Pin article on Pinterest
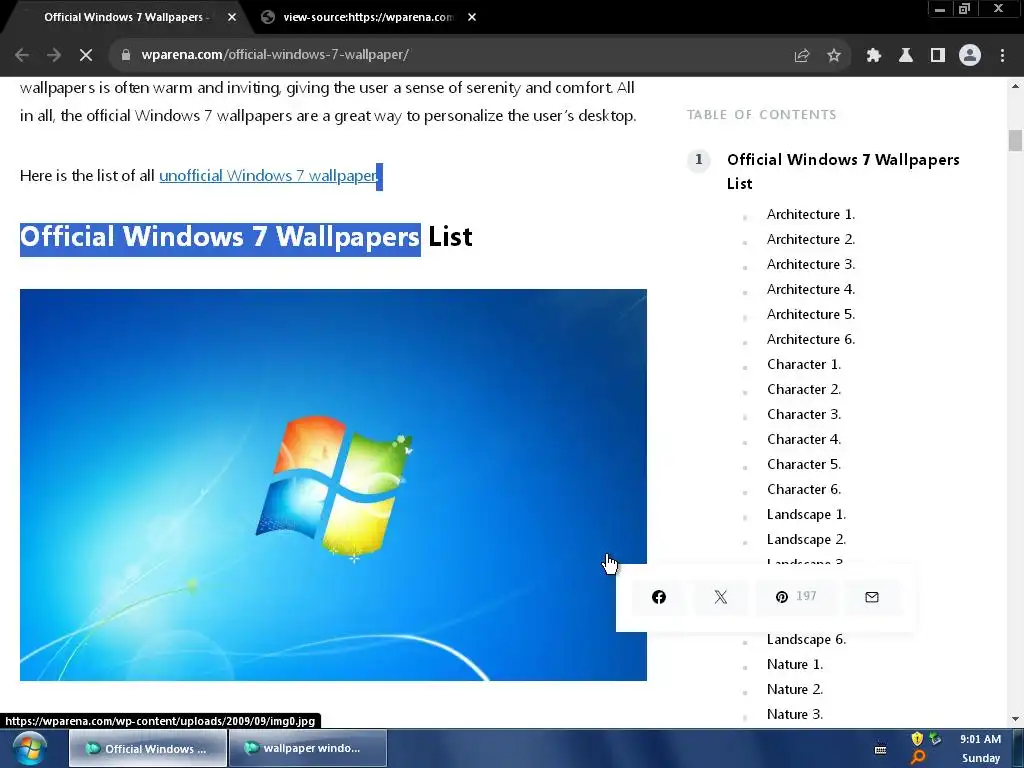The width and height of the screenshot is (1024, 768). click(x=795, y=597)
